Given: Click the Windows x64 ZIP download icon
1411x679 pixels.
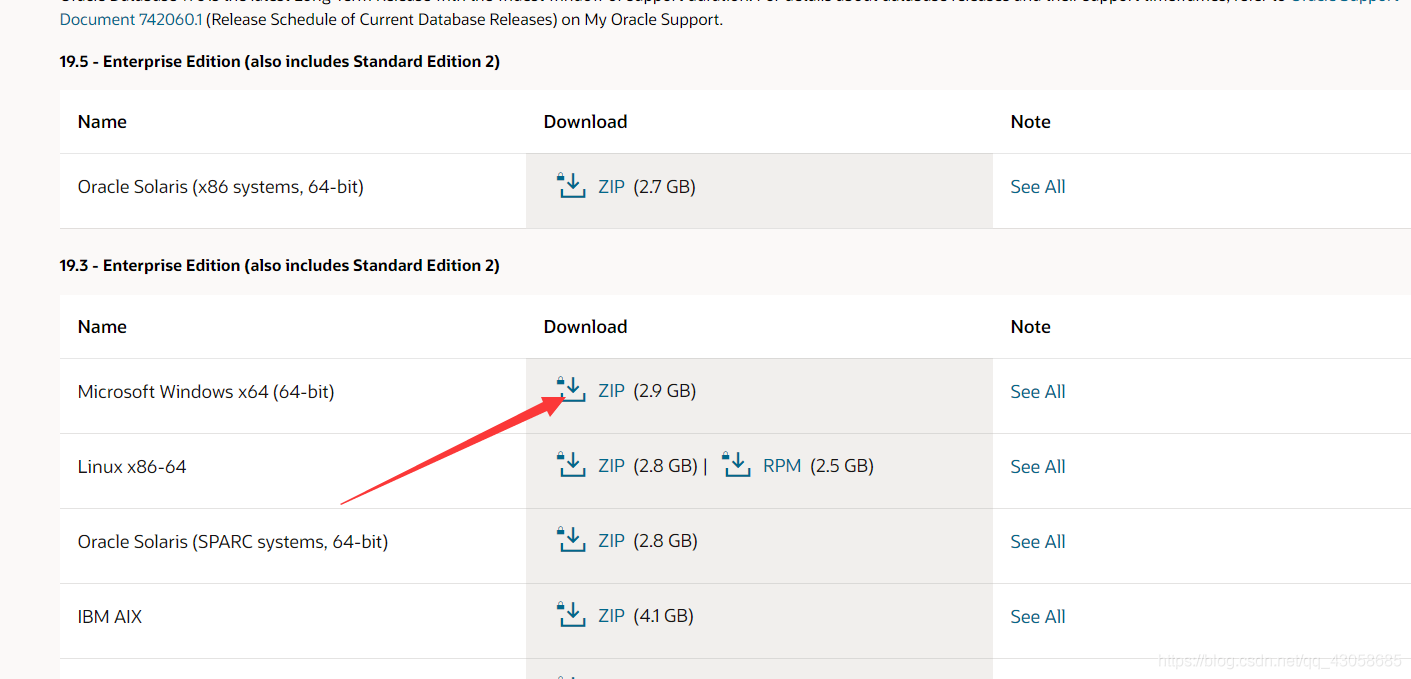Looking at the screenshot, I should 571,390.
